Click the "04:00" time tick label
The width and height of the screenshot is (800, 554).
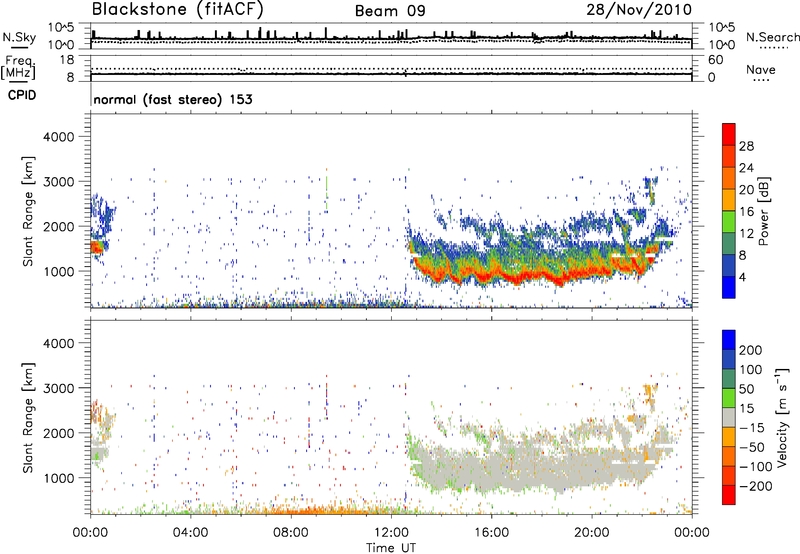pyautogui.click(x=190, y=533)
